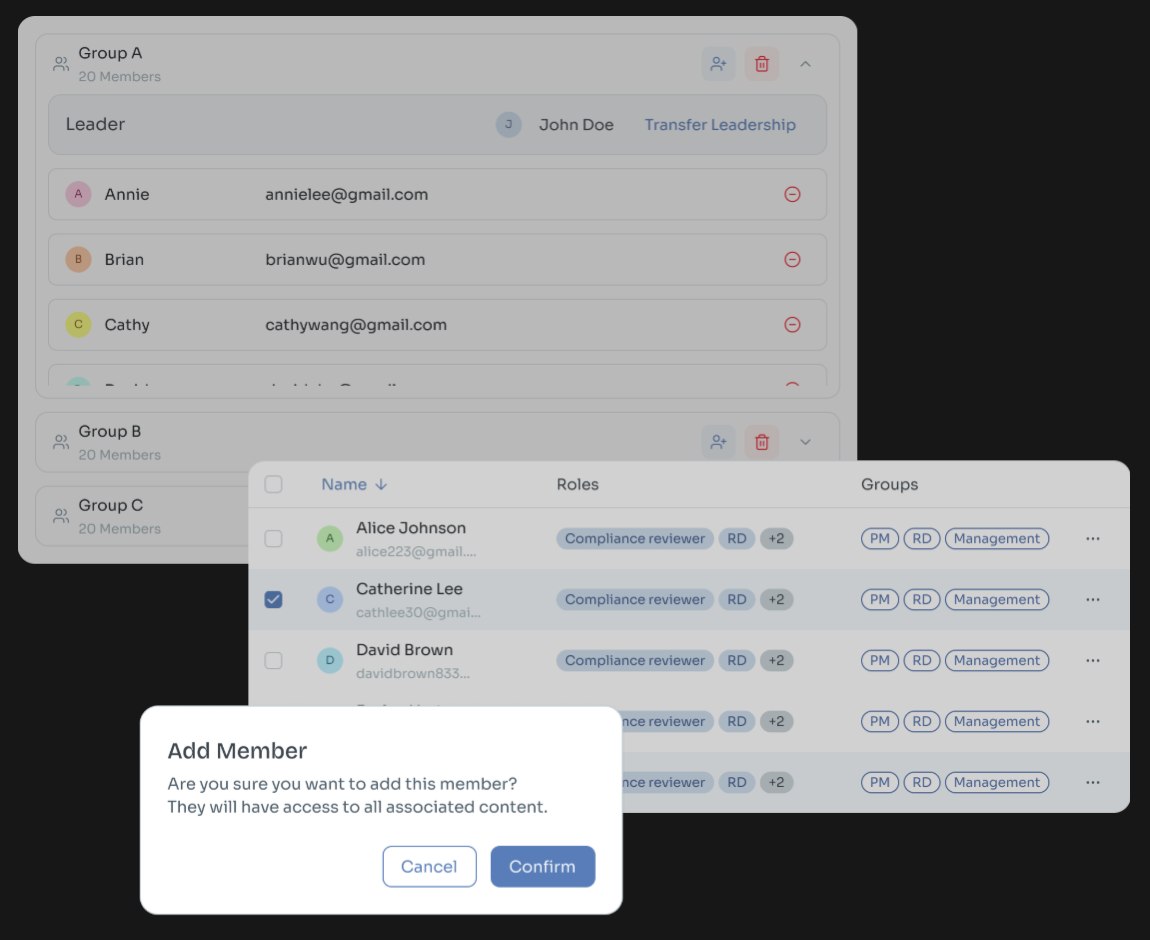Remove Annie using the red minus icon
The image size is (1150, 940).
click(792, 194)
